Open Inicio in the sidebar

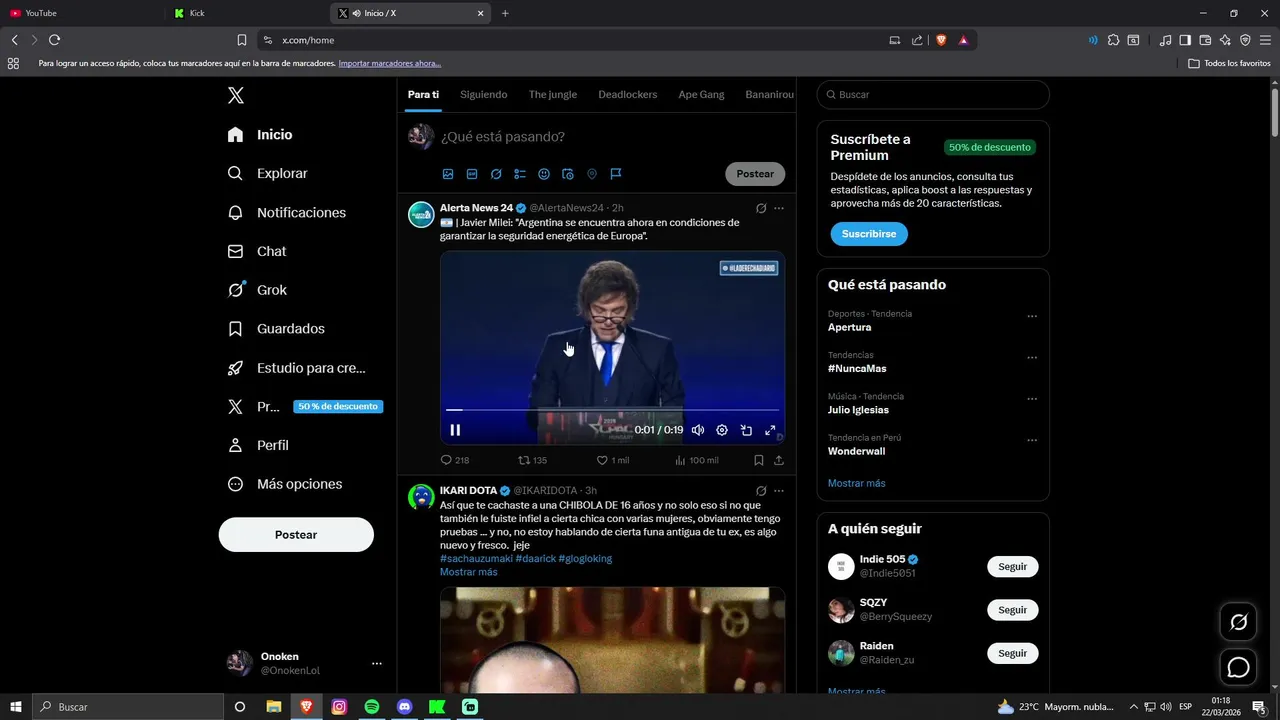tap(260, 135)
